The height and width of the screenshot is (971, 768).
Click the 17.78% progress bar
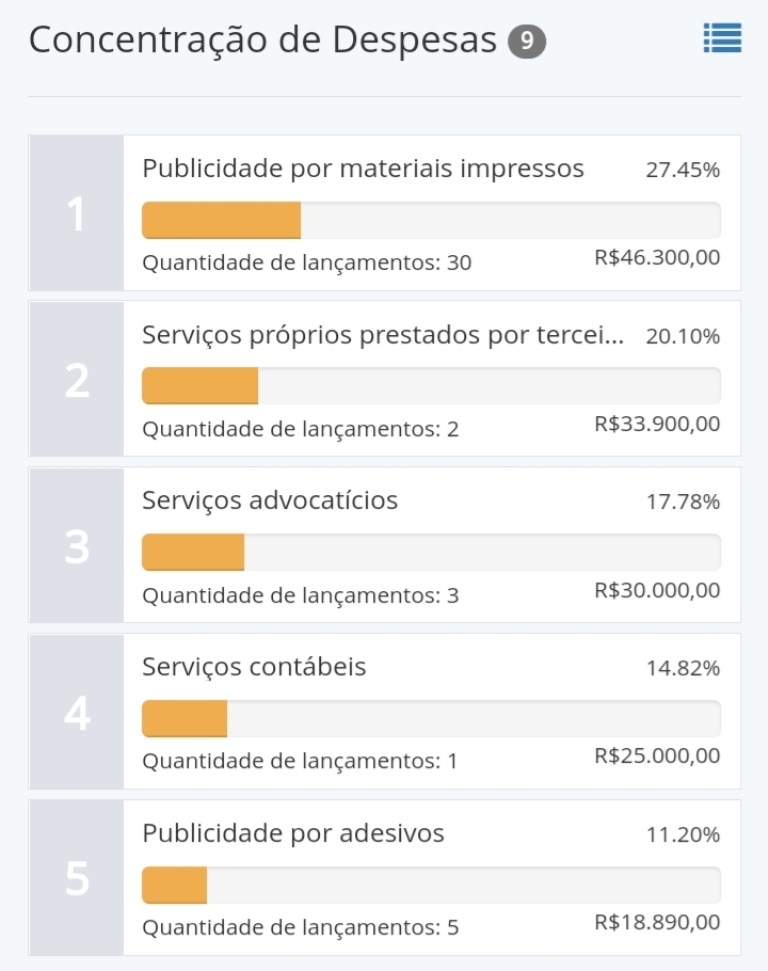(431, 552)
